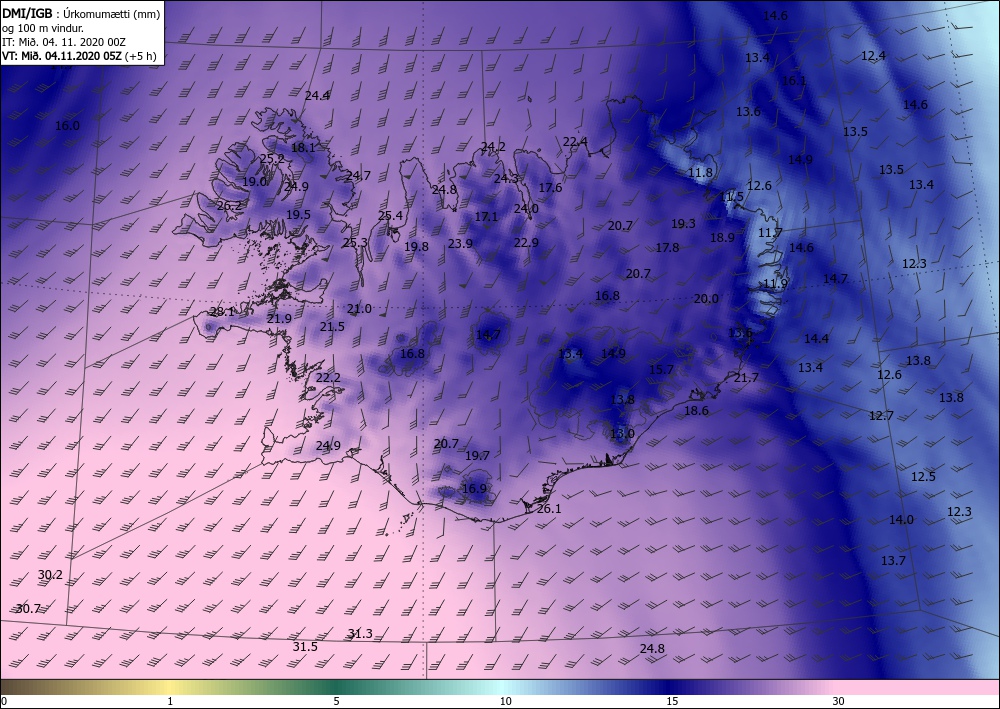This screenshot has height=709, width=1000.
Task: Click the map value "24.4"
Action: point(317,96)
